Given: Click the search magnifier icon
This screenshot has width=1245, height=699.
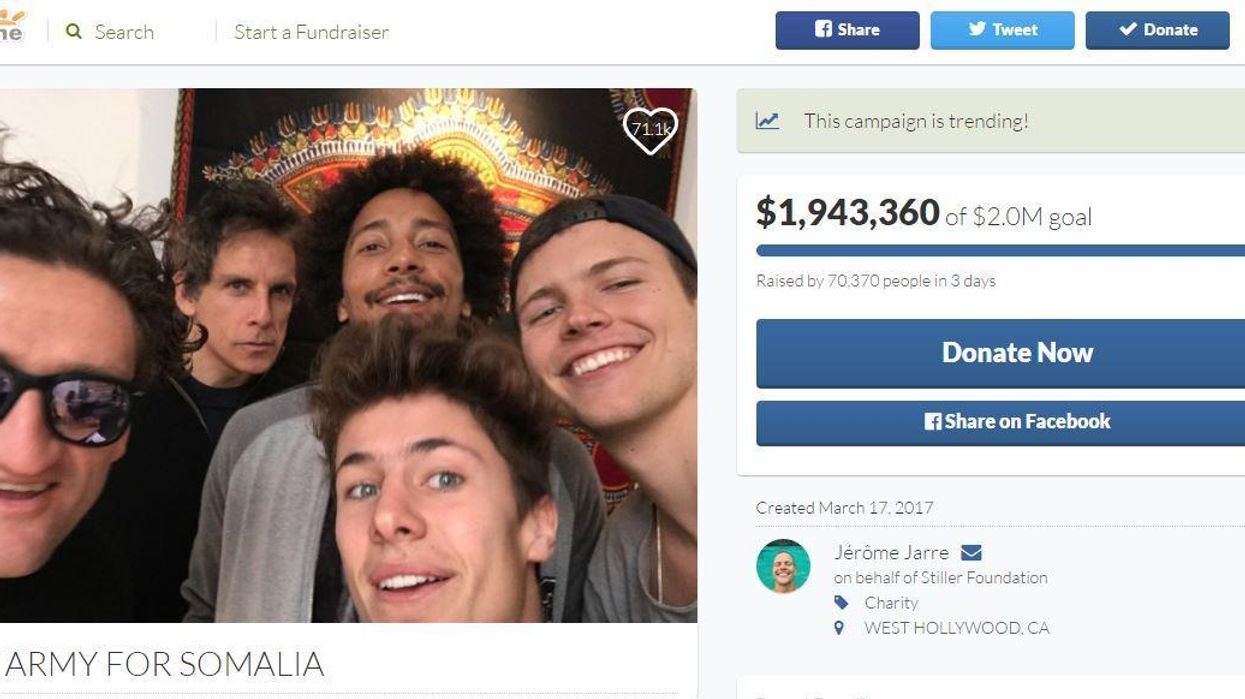Looking at the screenshot, I should 74,32.
